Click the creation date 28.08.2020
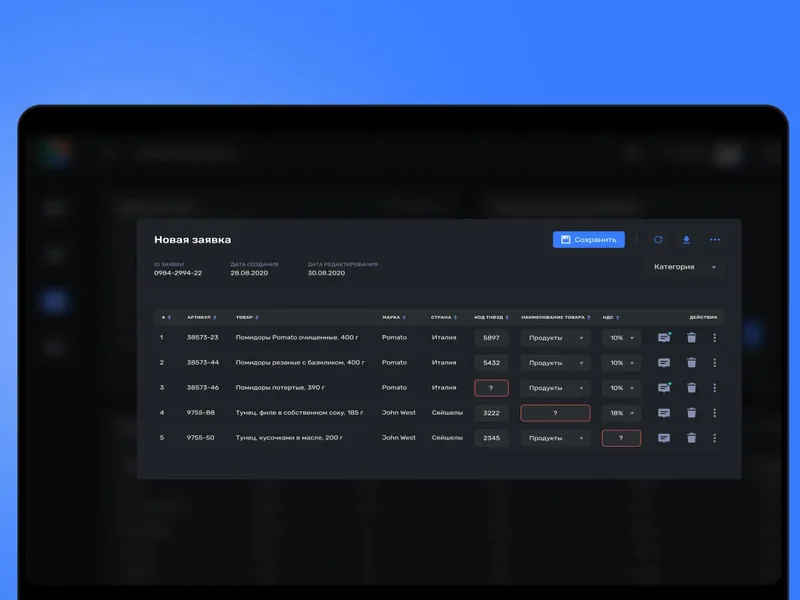The image size is (800, 600). [x=249, y=273]
